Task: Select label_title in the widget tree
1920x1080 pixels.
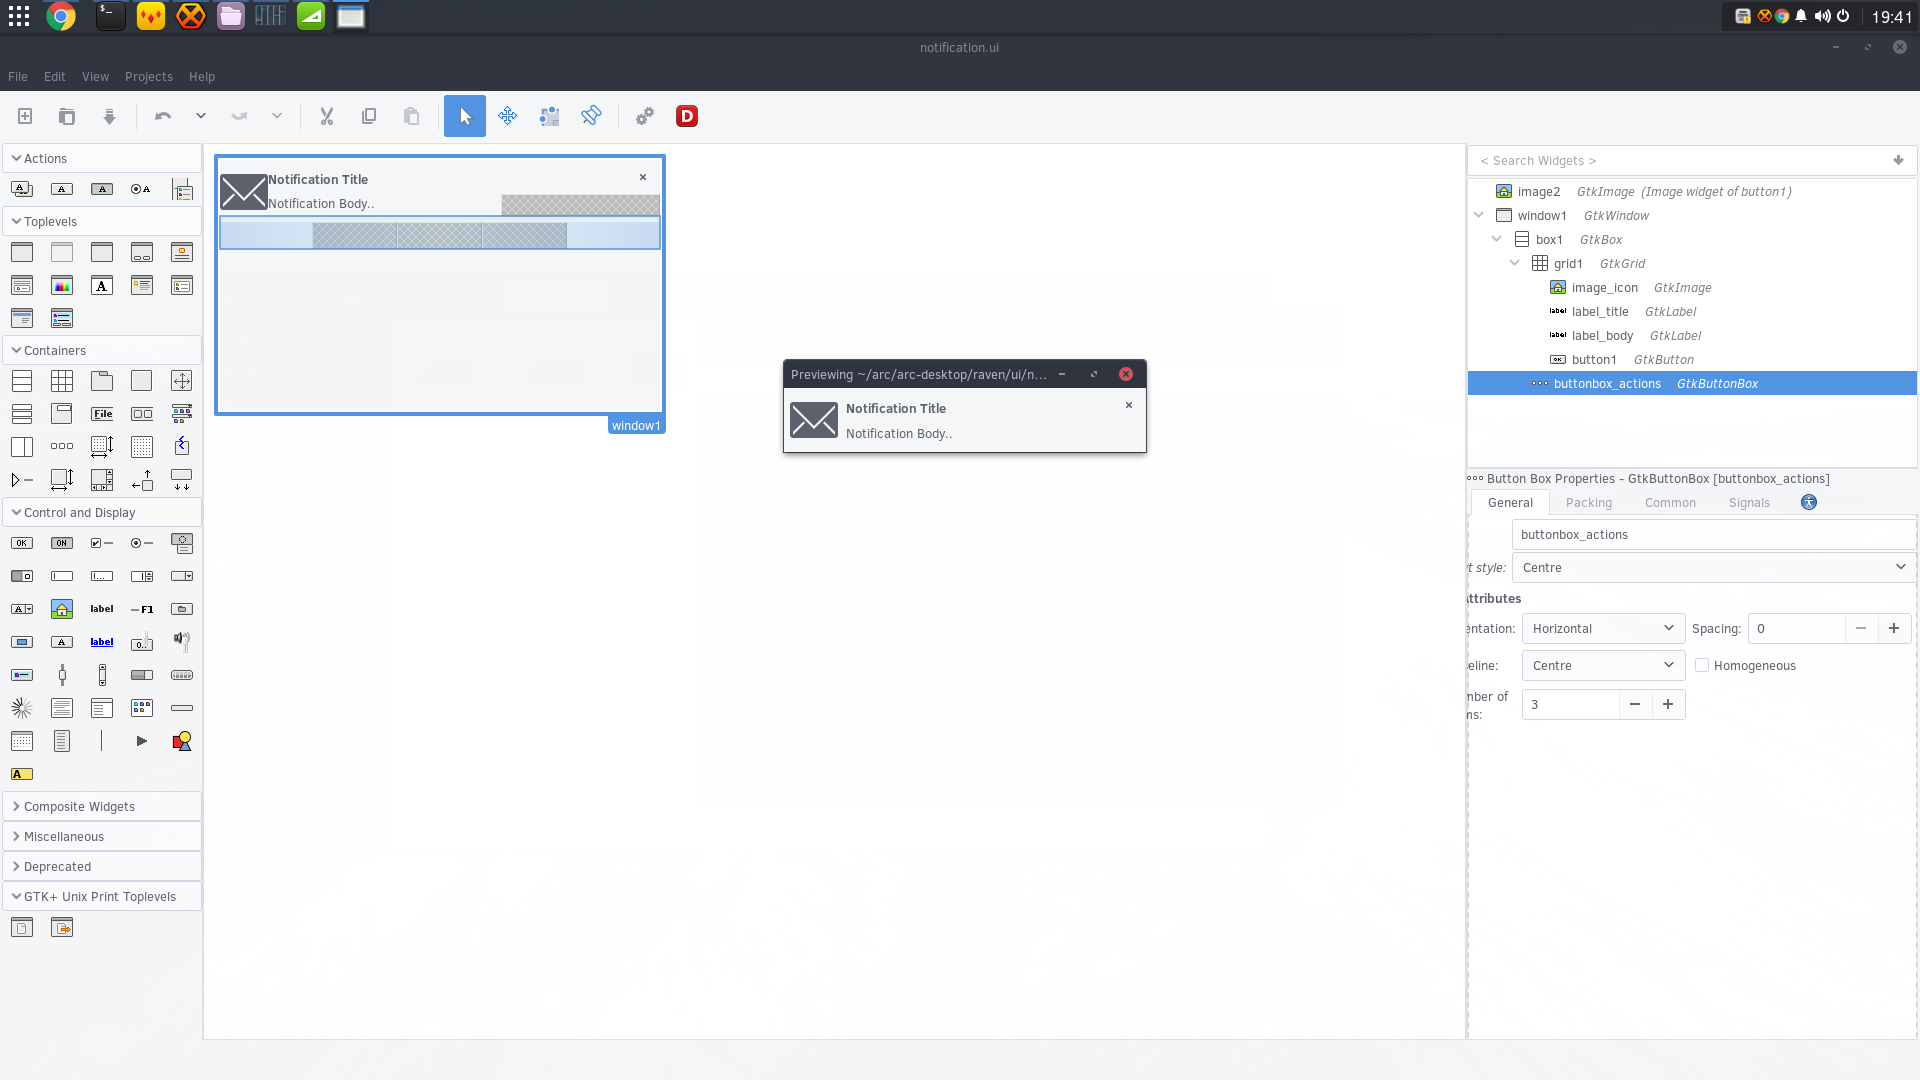Action: [x=1692, y=312]
